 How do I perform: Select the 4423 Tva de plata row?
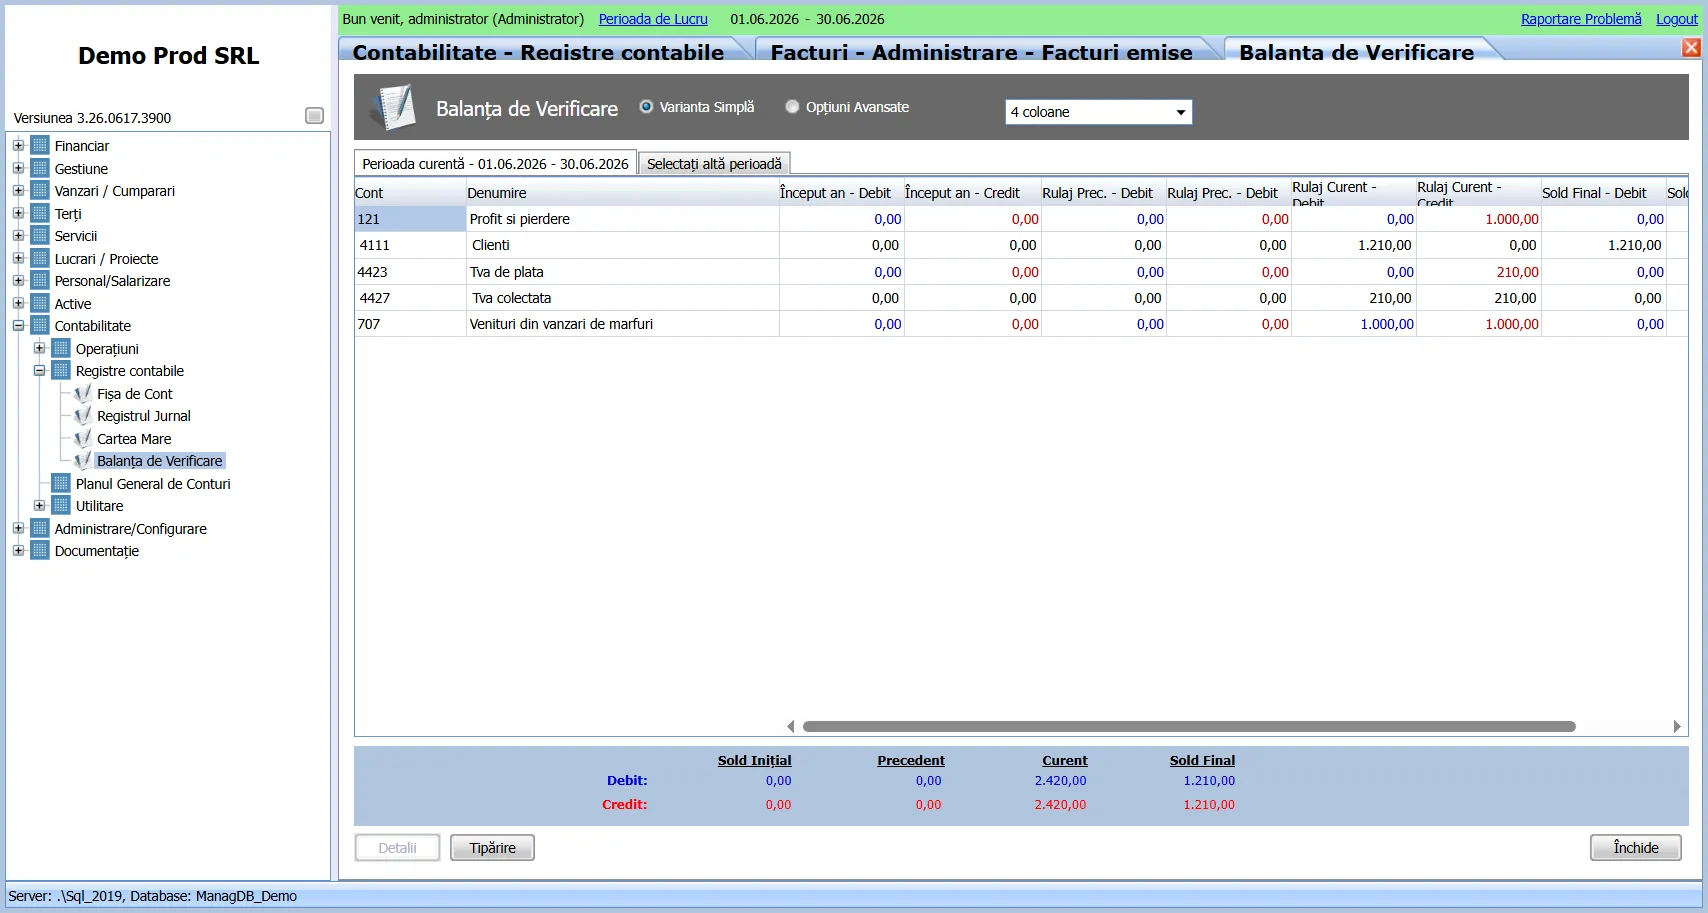(1021, 272)
